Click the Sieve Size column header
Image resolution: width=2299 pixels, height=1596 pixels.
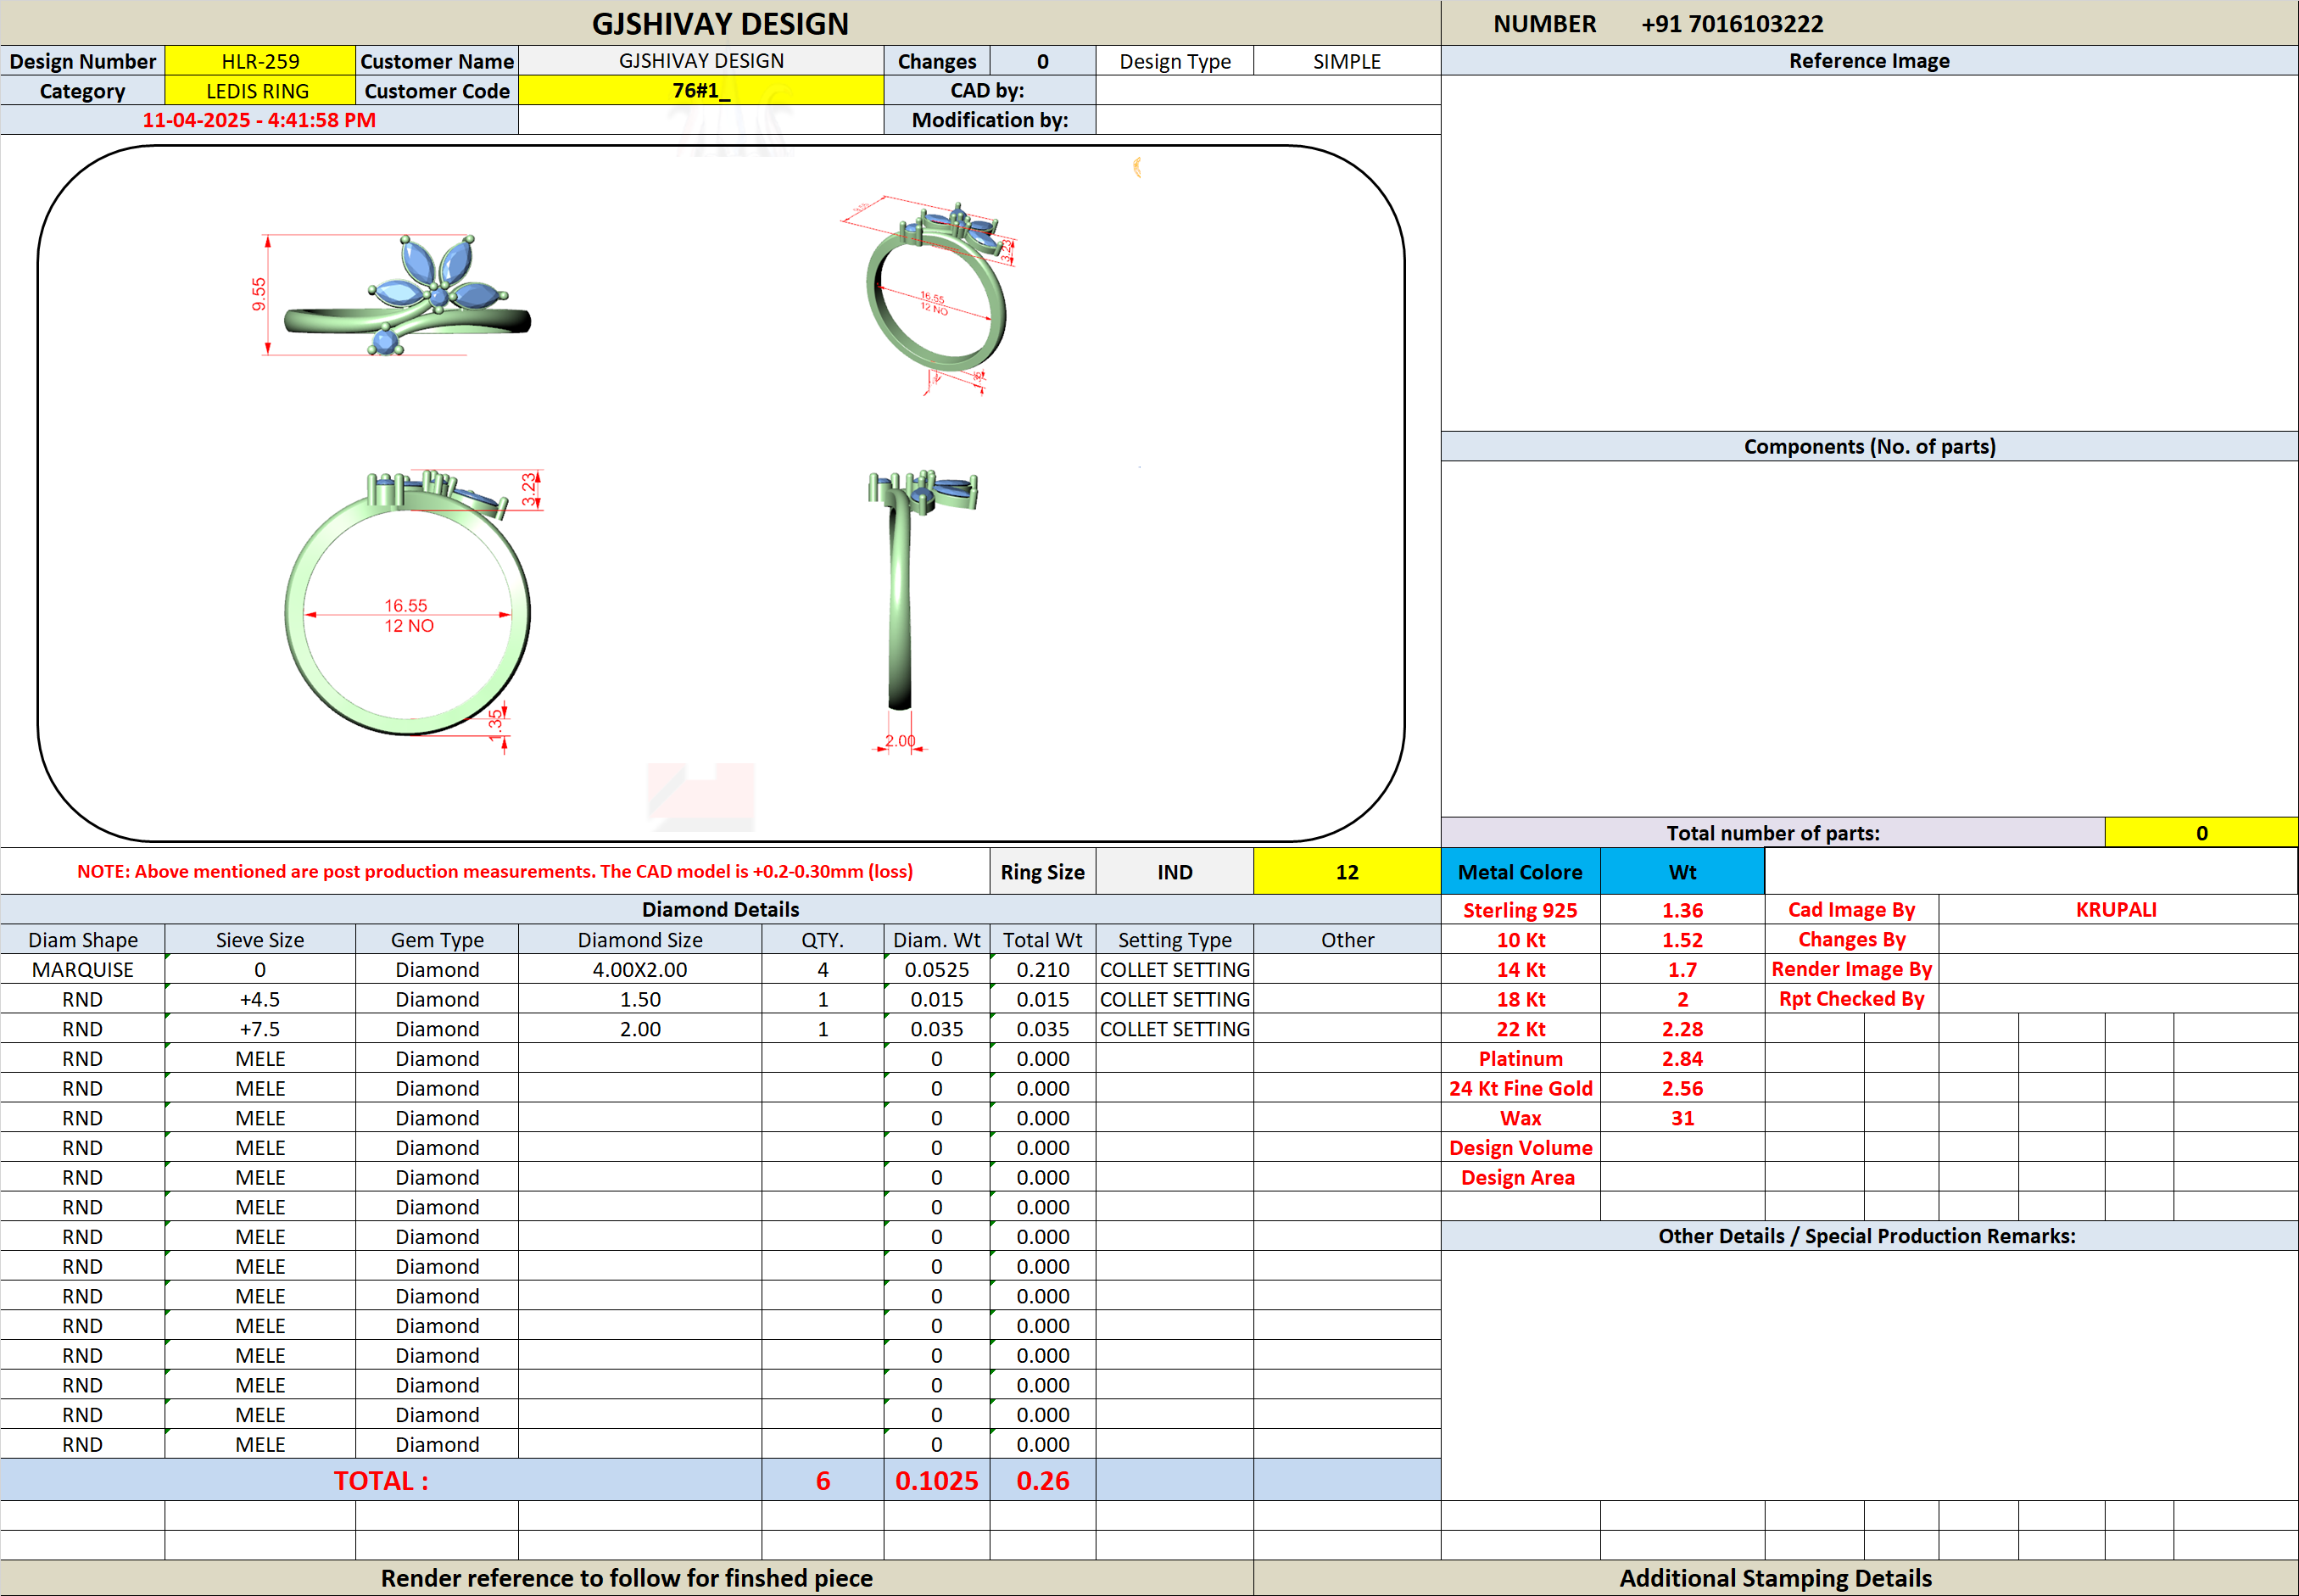(x=260, y=940)
